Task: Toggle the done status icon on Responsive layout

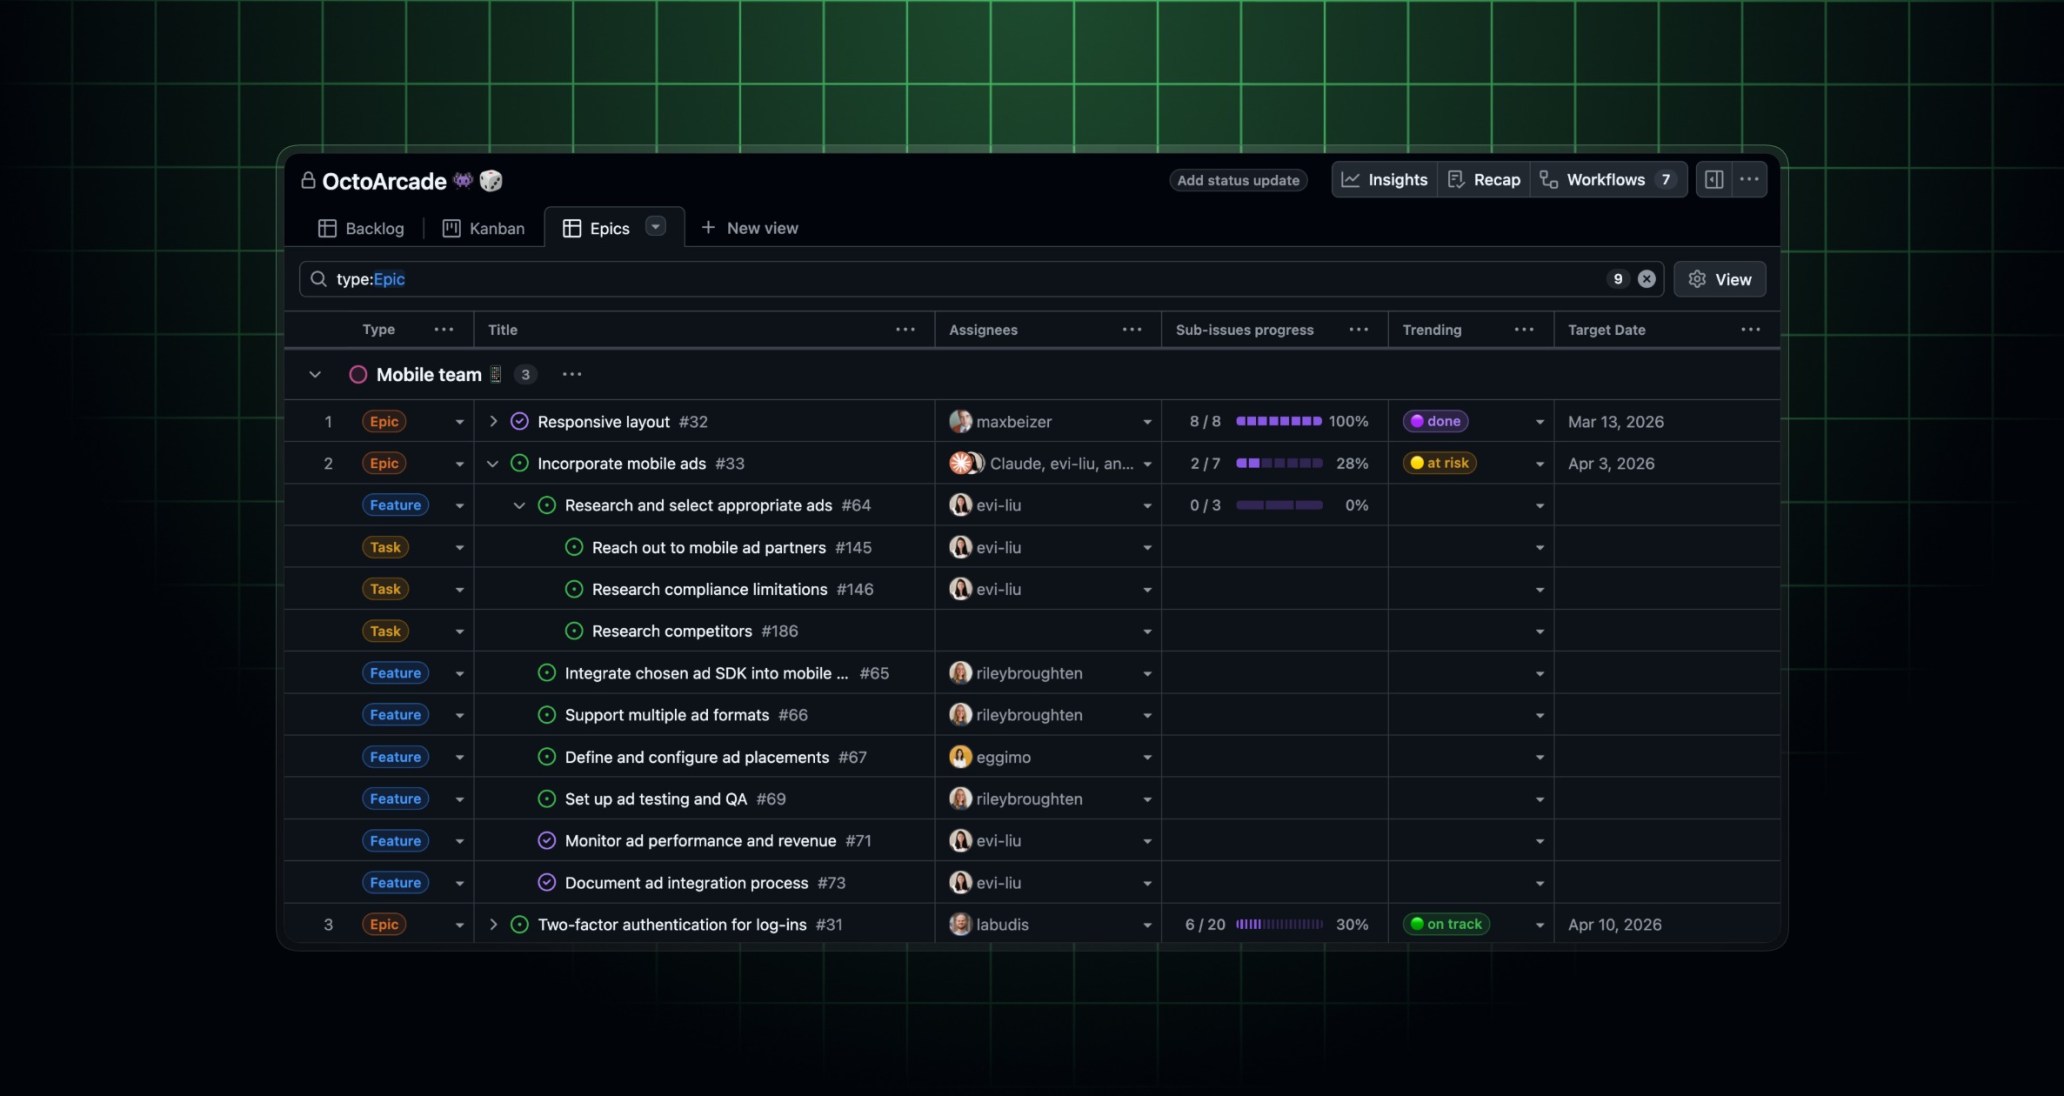Action: 519,421
